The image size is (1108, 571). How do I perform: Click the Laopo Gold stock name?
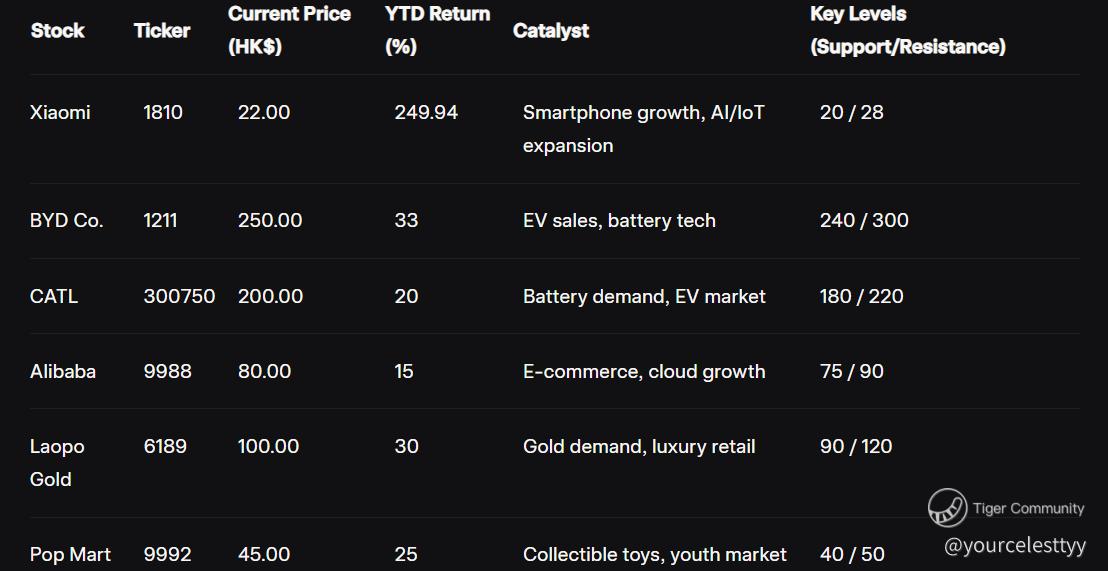(57, 463)
